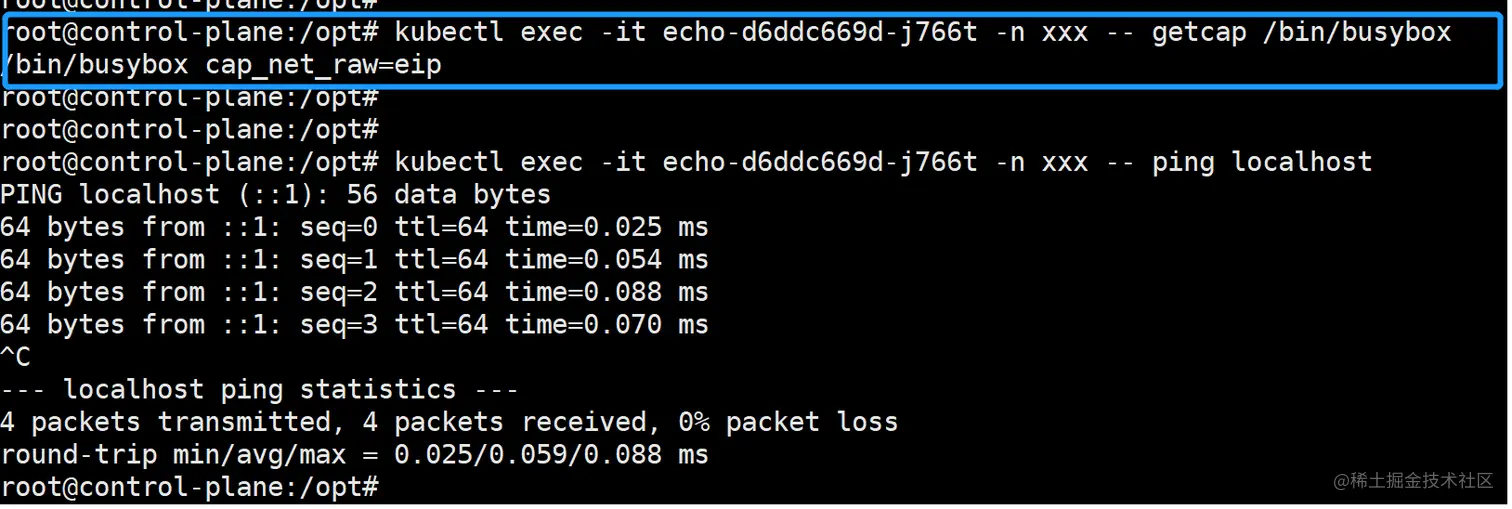
Task: Click the 0.025/0.059/0.088 ms statistics values
Action: coord(551,455)
